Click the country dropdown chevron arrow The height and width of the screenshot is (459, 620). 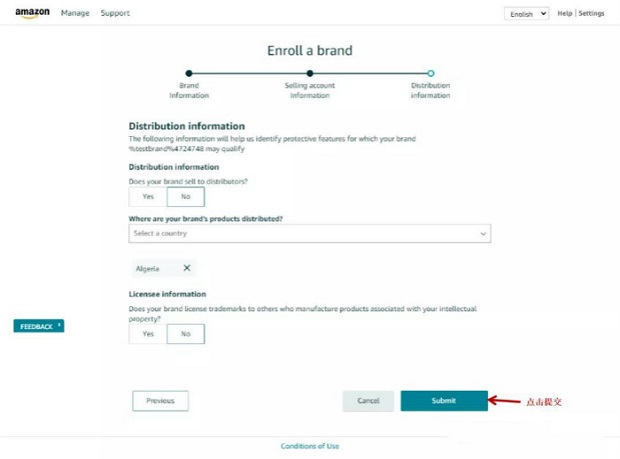click(483, 234)
